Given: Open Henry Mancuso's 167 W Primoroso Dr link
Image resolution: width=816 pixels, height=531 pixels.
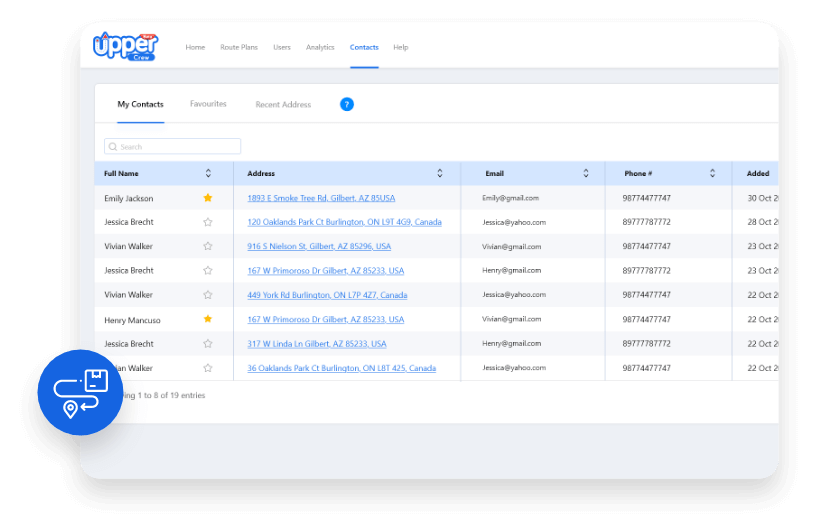Looking at the screenshot, I should point(326,320).
